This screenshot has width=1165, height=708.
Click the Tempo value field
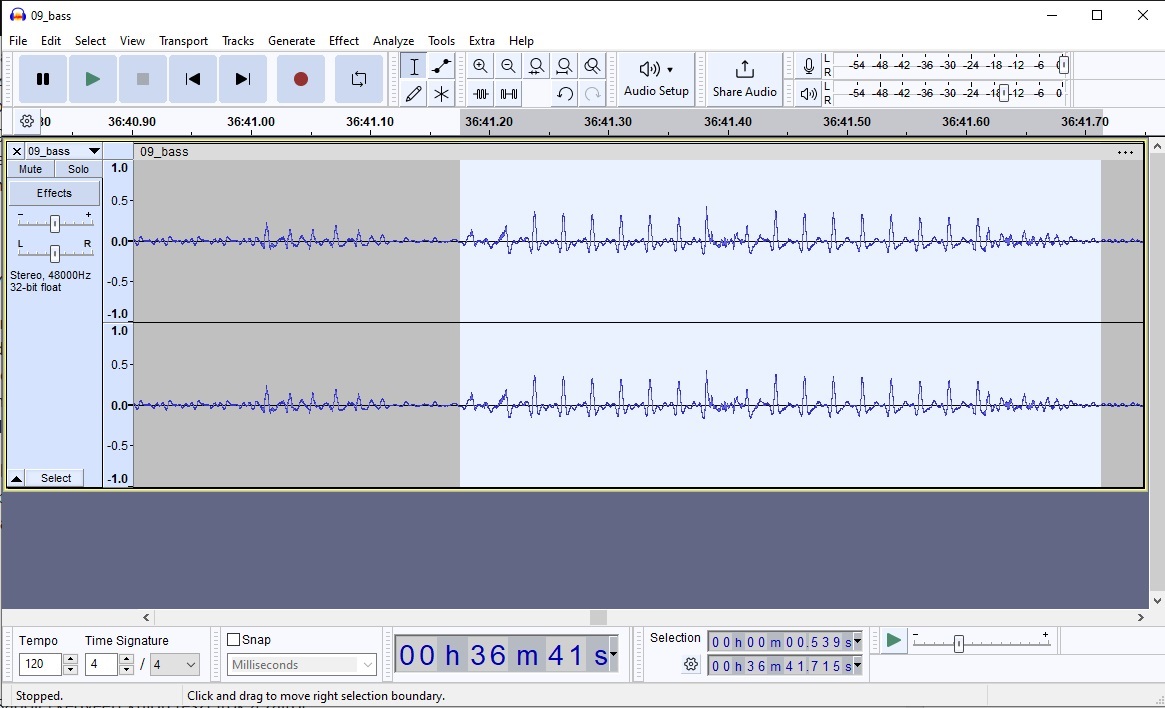(40, 664)
